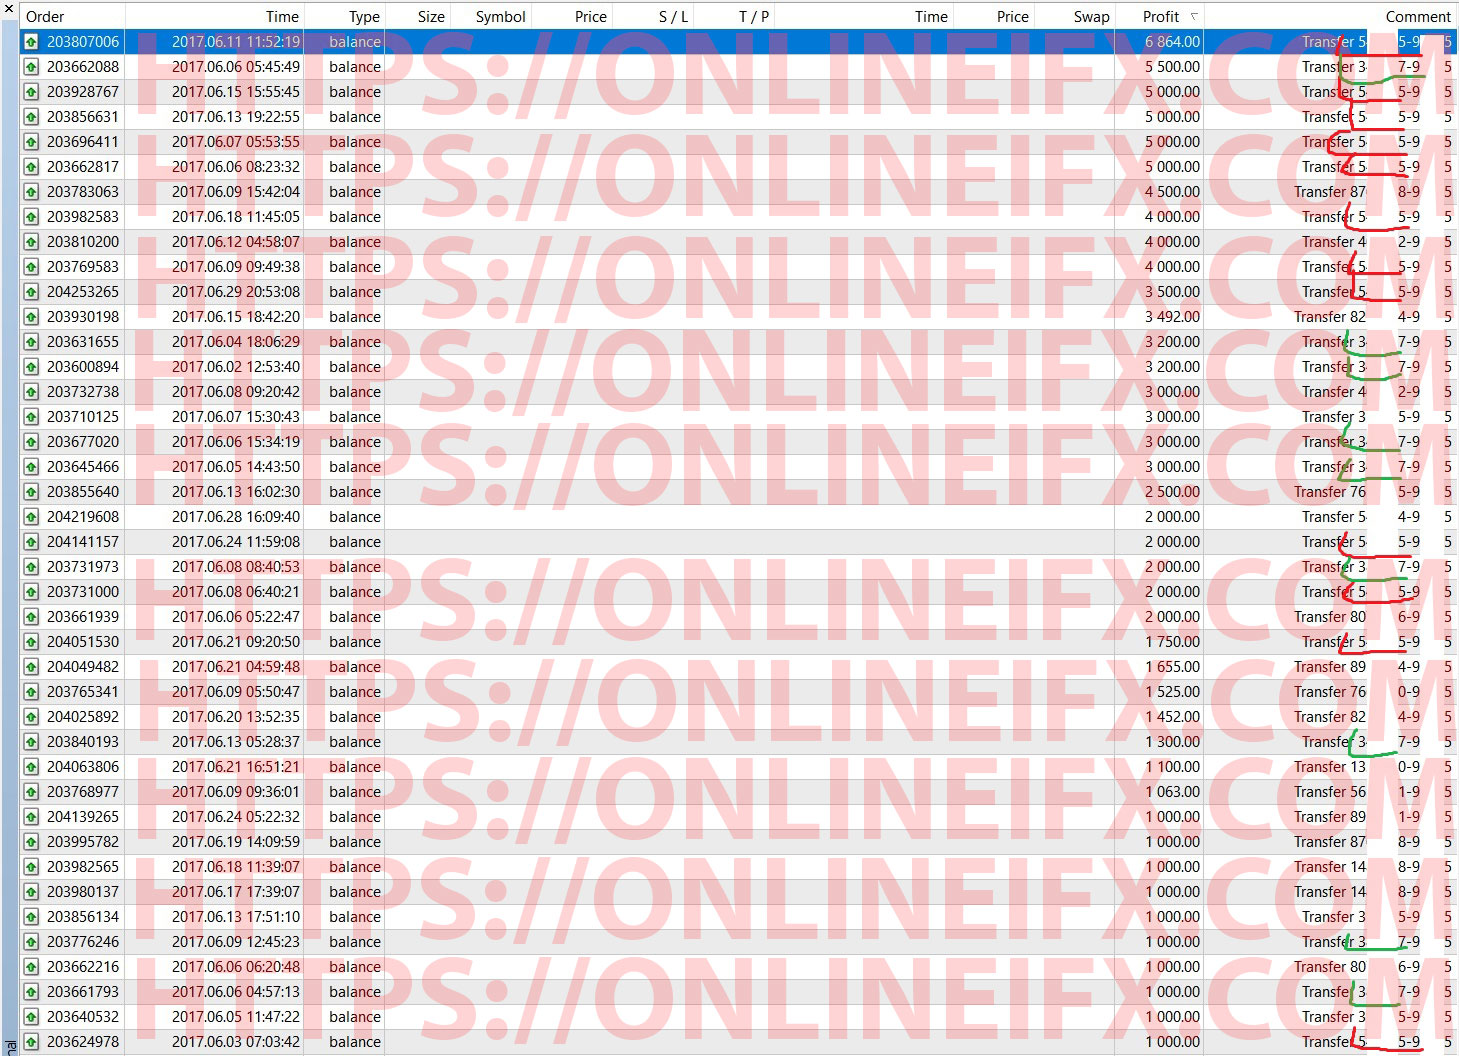Click the time 2017.06.09 09:36:01
Viewport: 1459px width, 1056px height.
(236, 792)
